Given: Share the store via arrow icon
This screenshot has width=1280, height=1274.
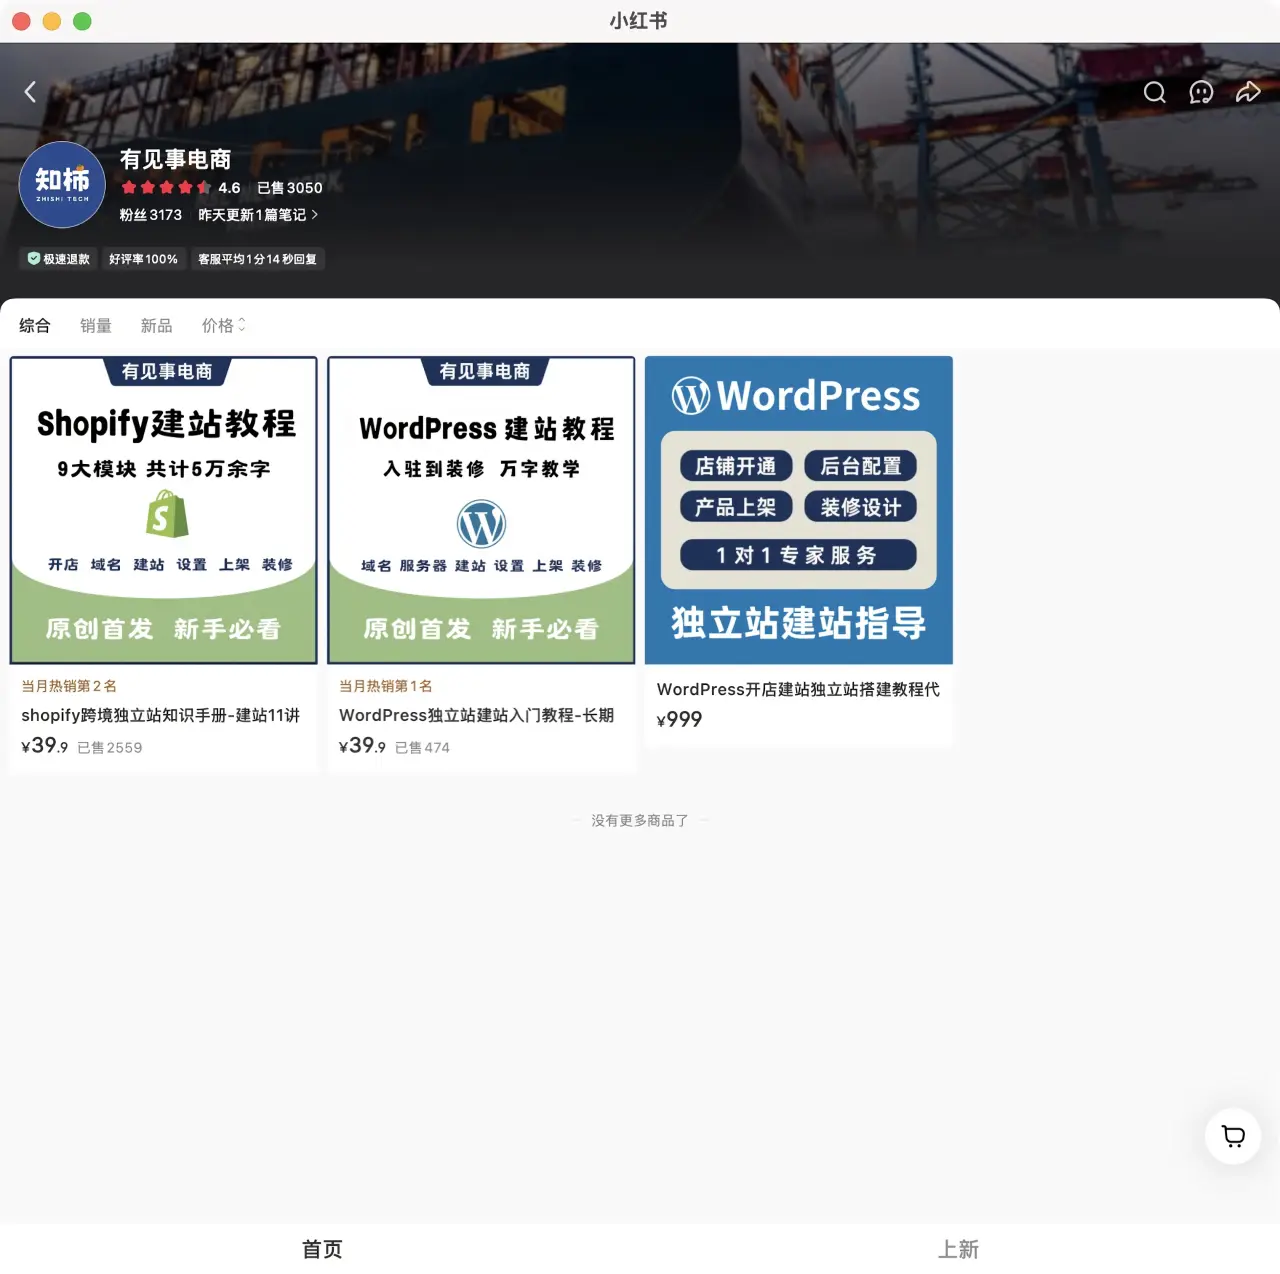Looking at the screenshot, I should (x=1248, y=92).
